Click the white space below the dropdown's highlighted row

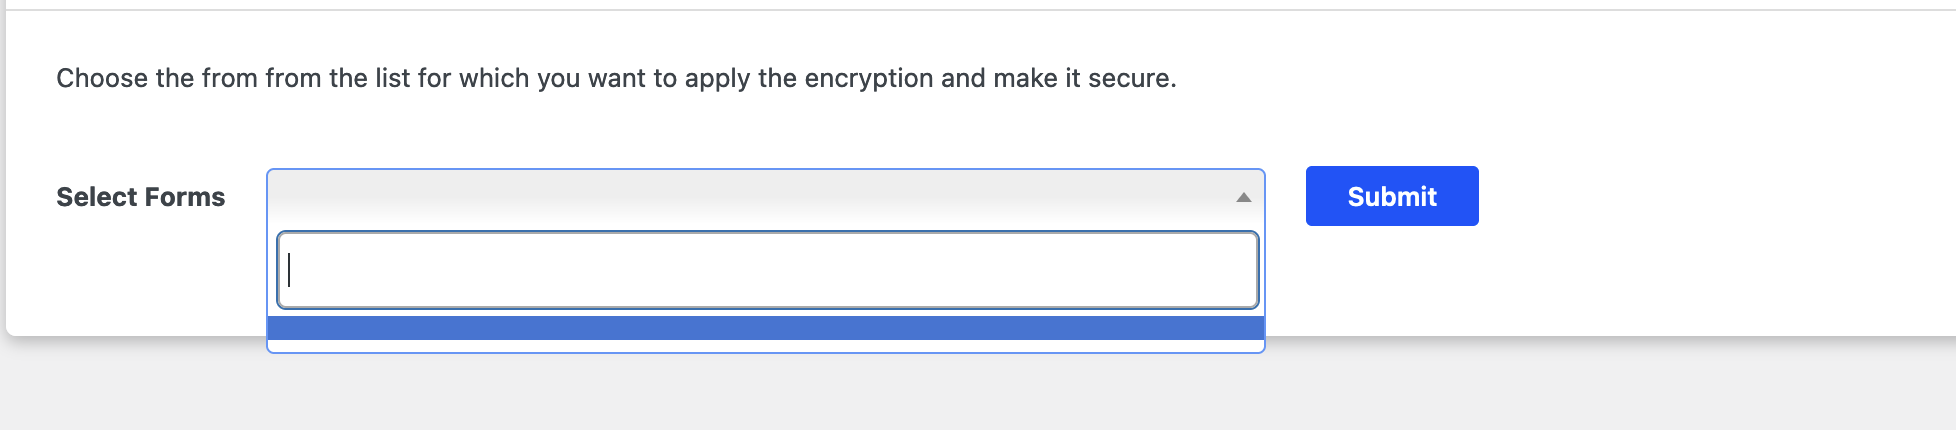[765, 346]
